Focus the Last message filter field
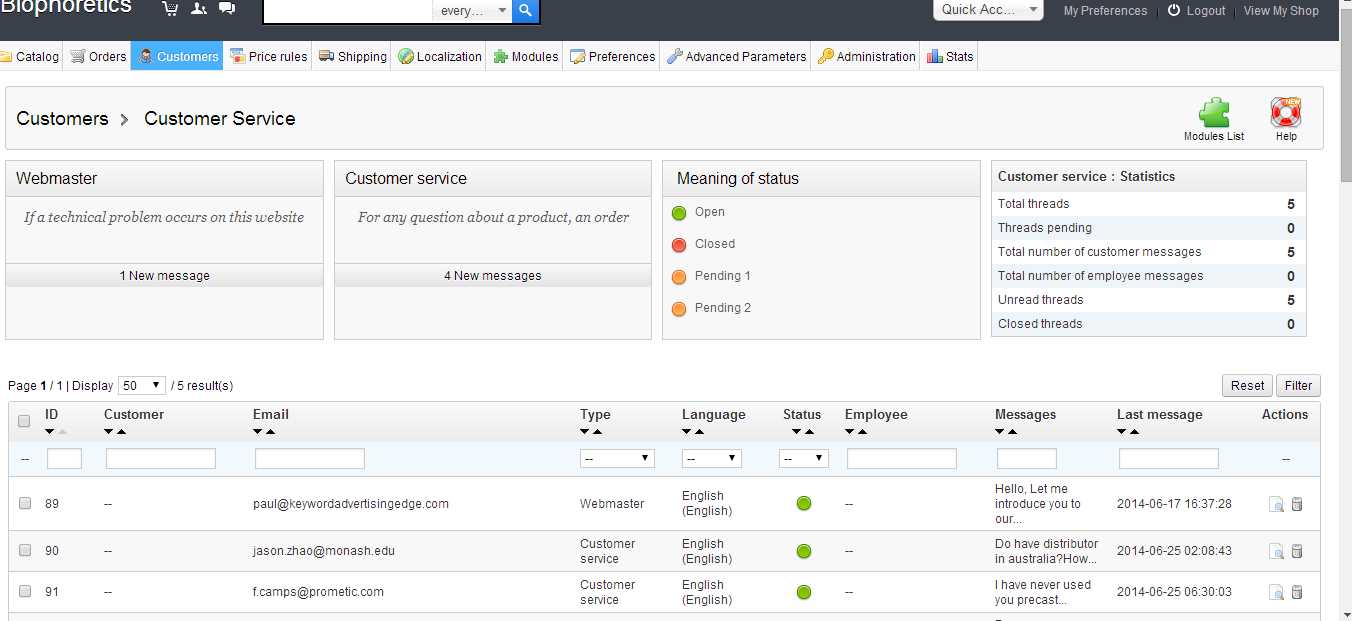This screenshot has width=1352, height=621. 1169,458
